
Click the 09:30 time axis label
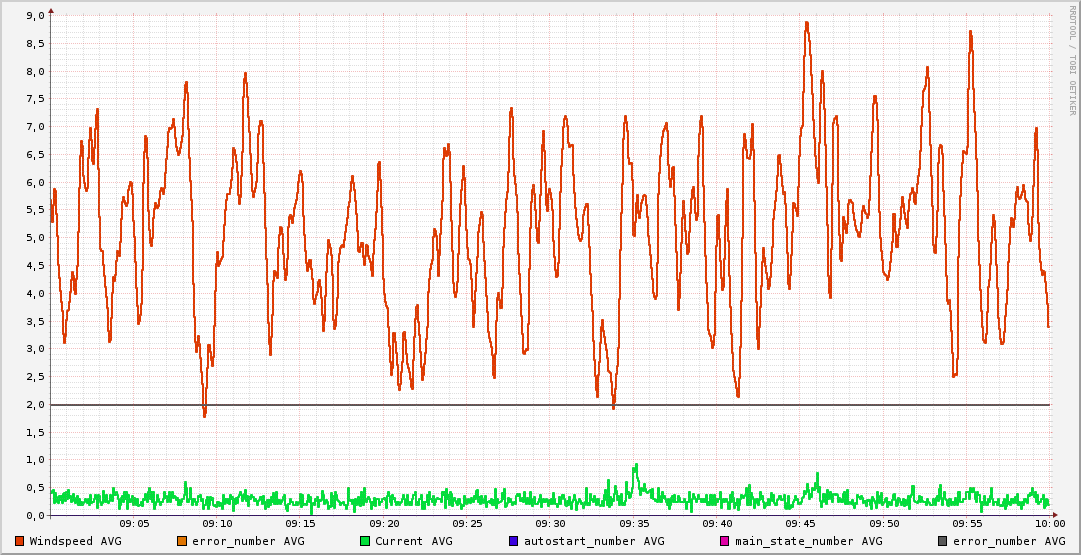coord(550,523)
